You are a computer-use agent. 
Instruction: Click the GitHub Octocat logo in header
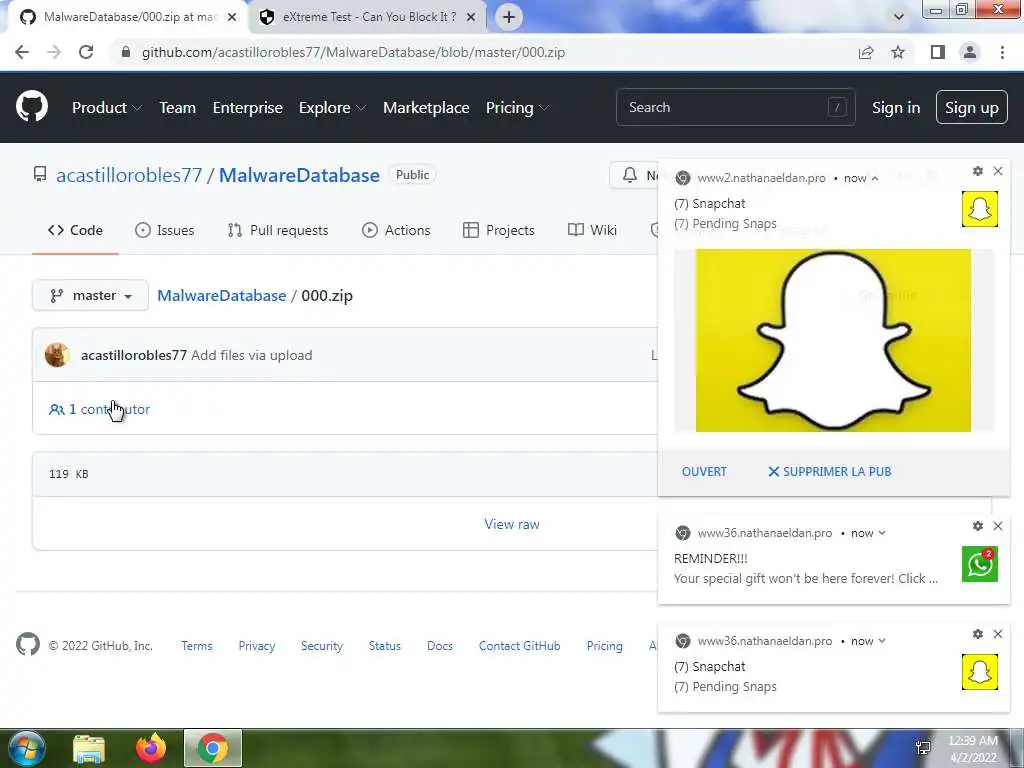[x=31, y=106]
